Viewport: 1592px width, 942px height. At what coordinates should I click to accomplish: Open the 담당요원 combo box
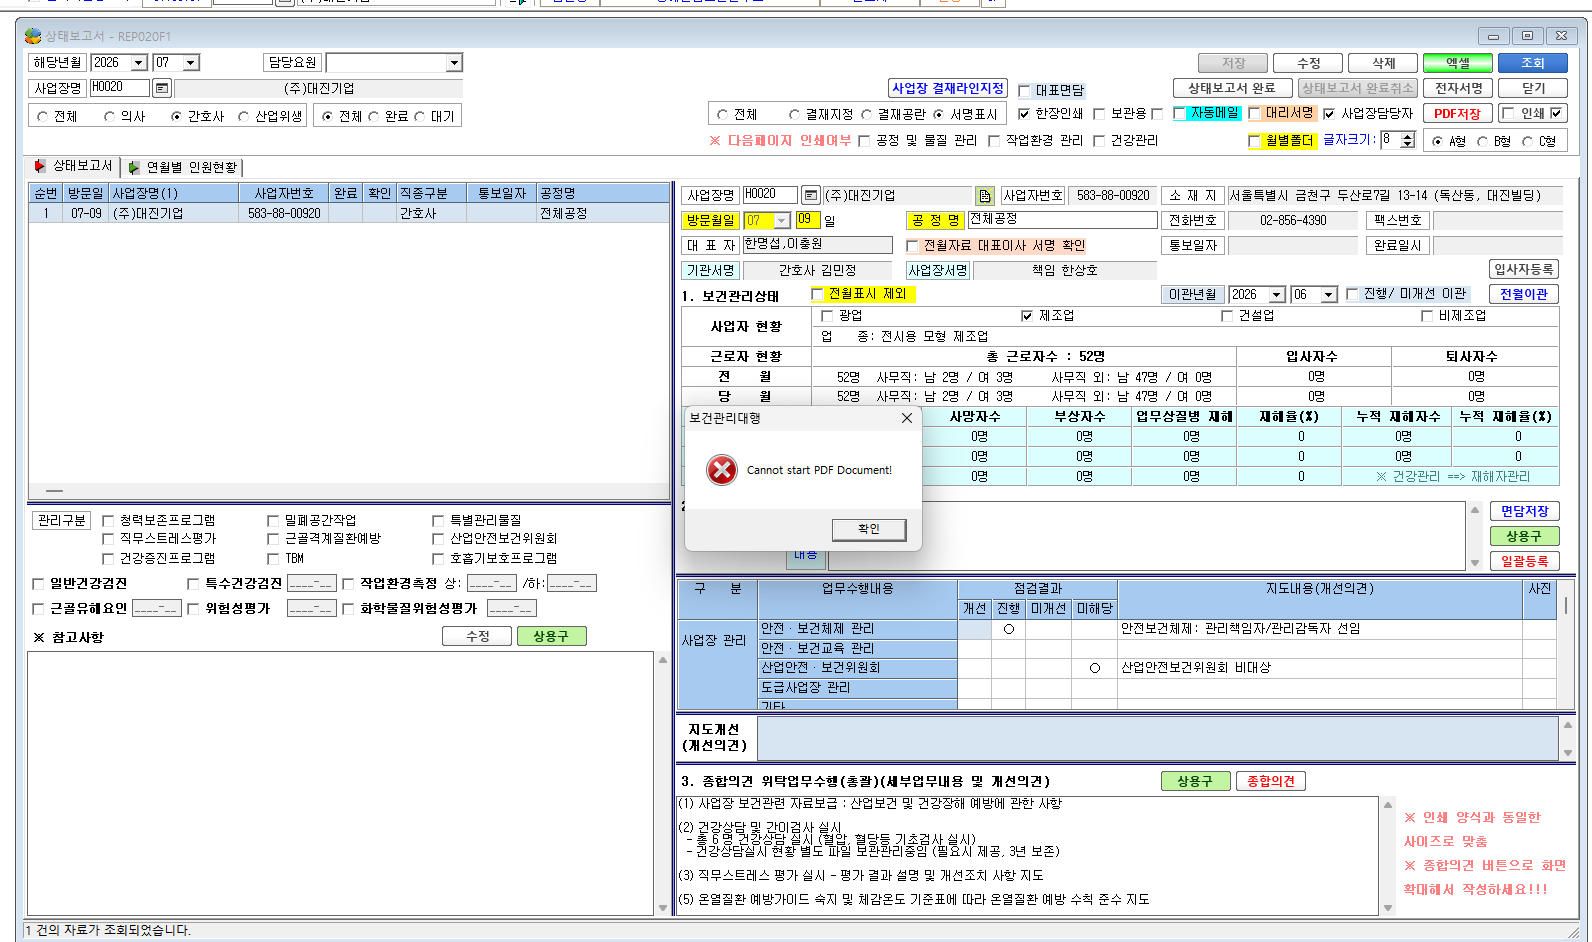coord(394,63)
